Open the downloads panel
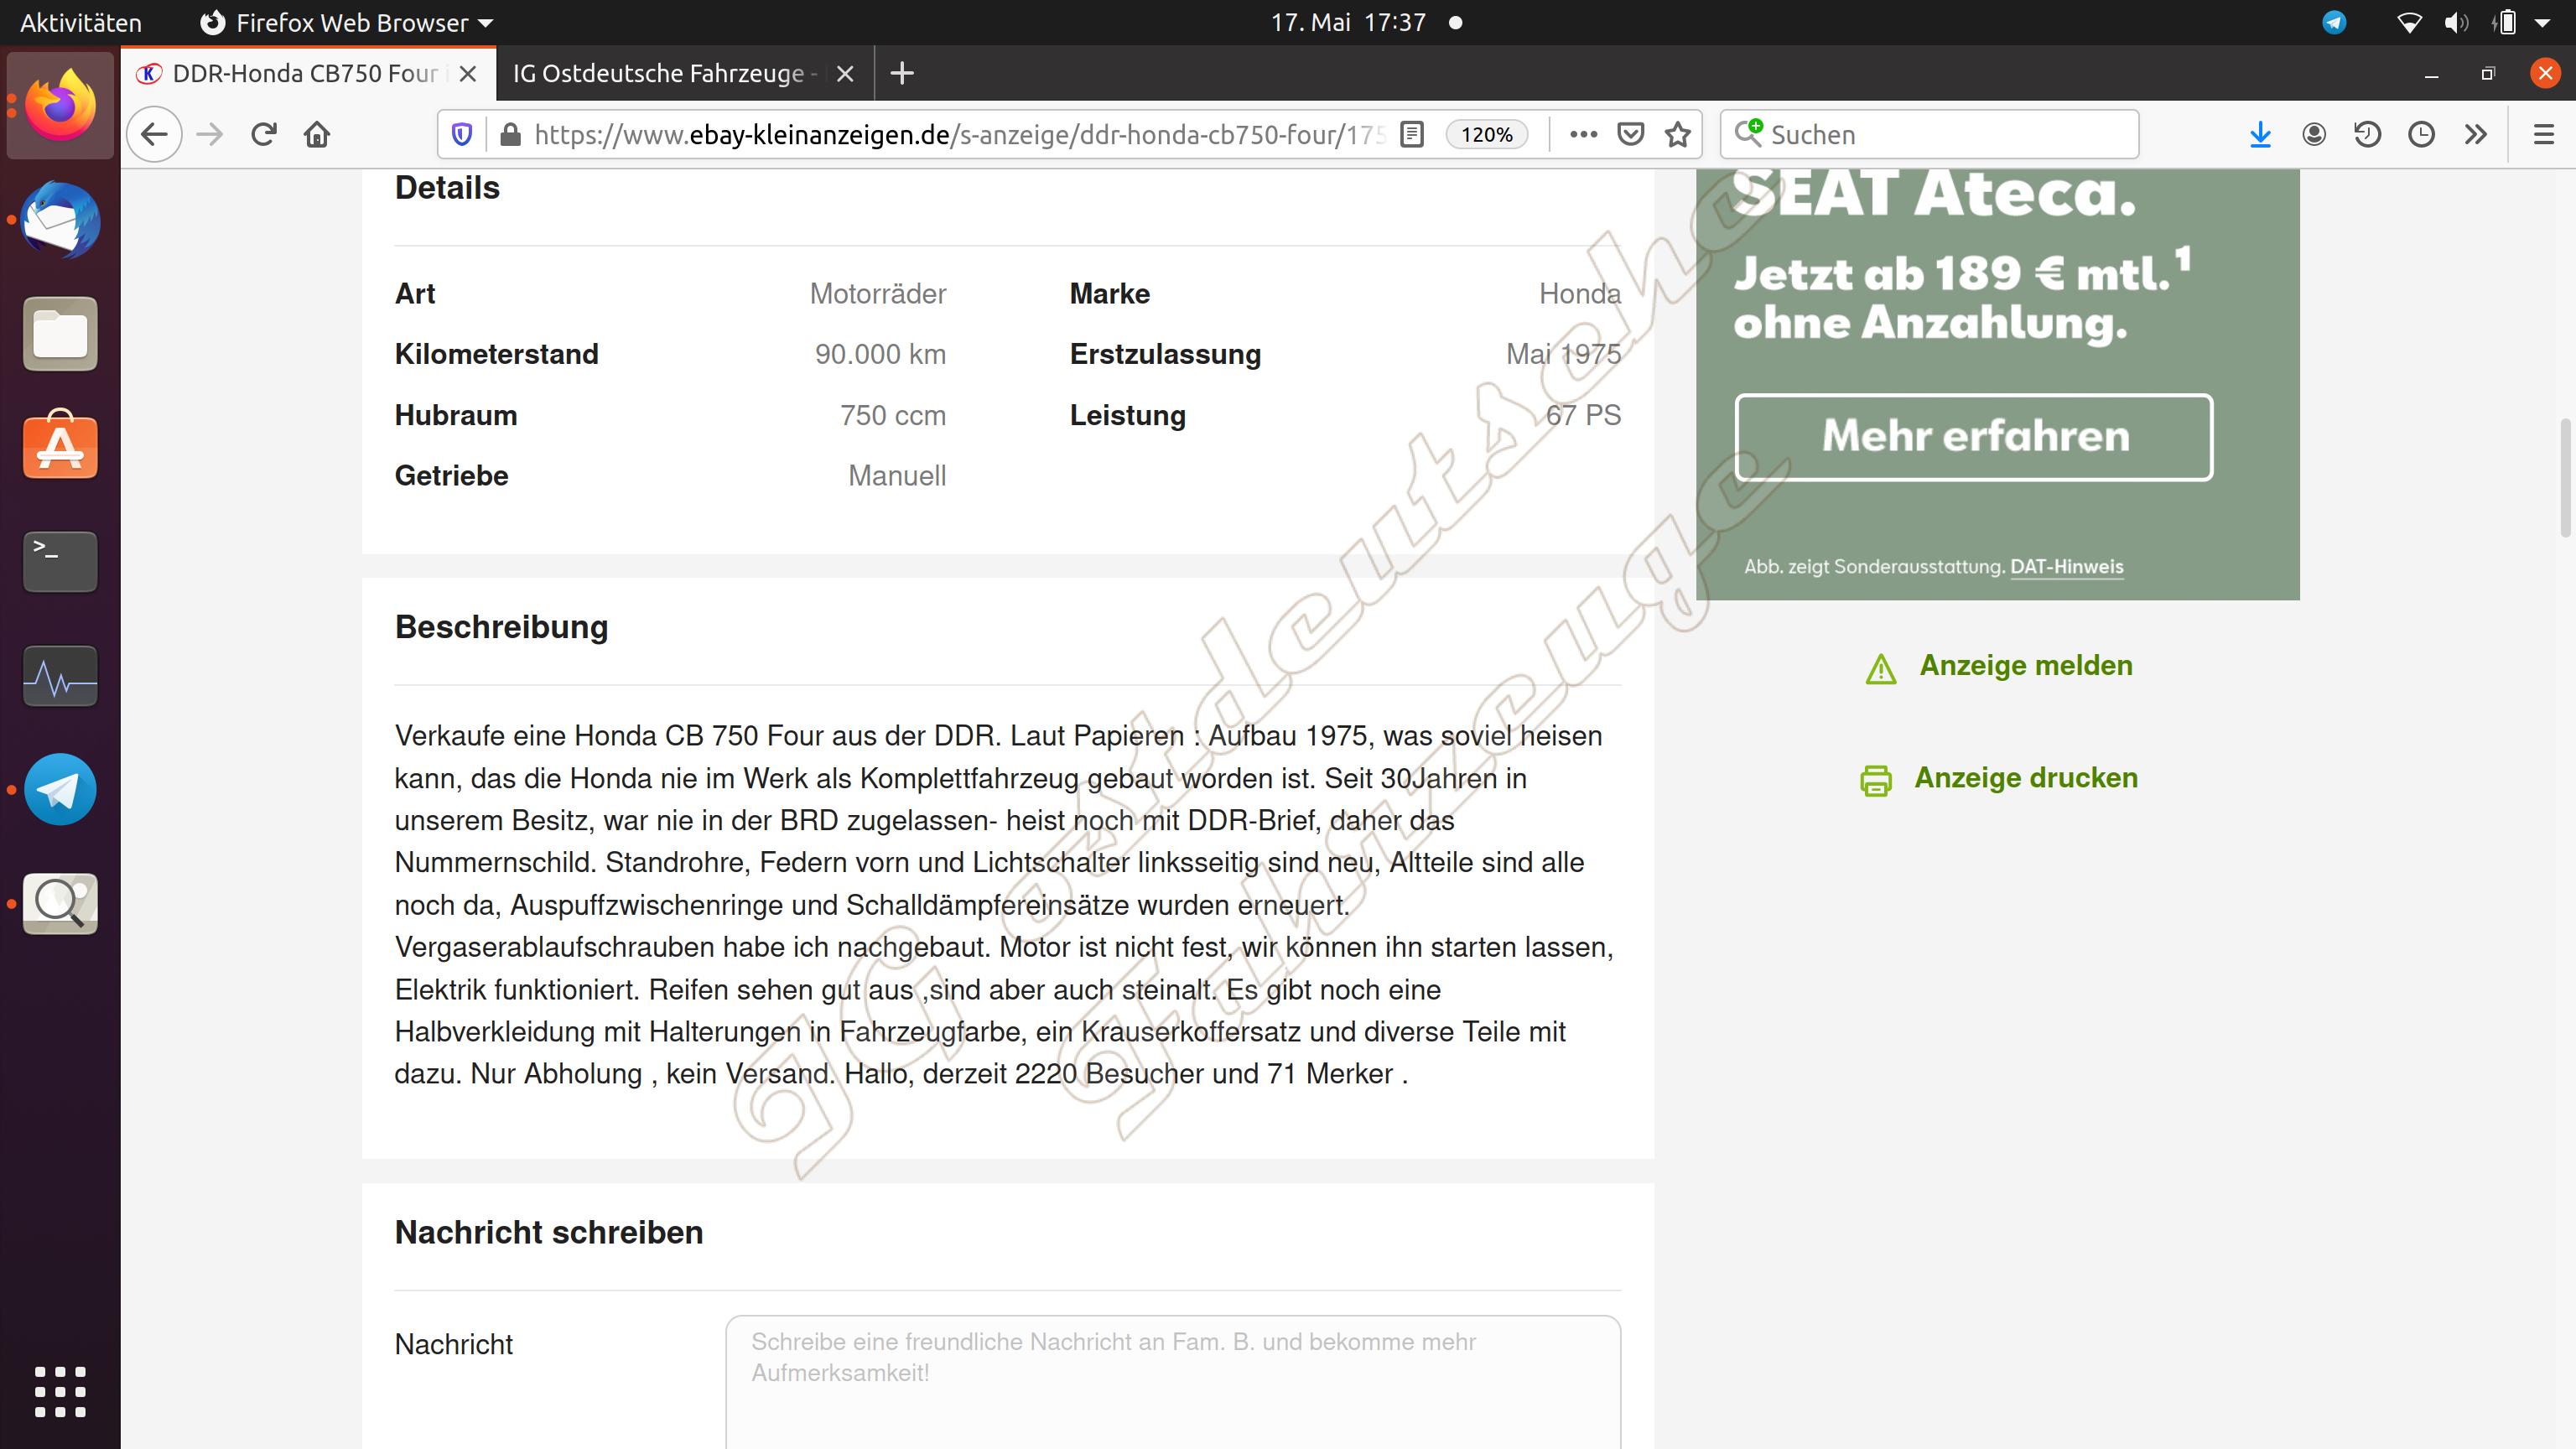 (x=2259, y=134)
